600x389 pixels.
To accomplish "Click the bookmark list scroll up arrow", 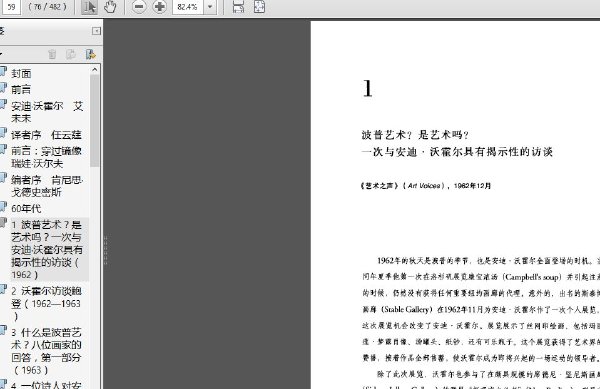I will click(x=95, y=70).
